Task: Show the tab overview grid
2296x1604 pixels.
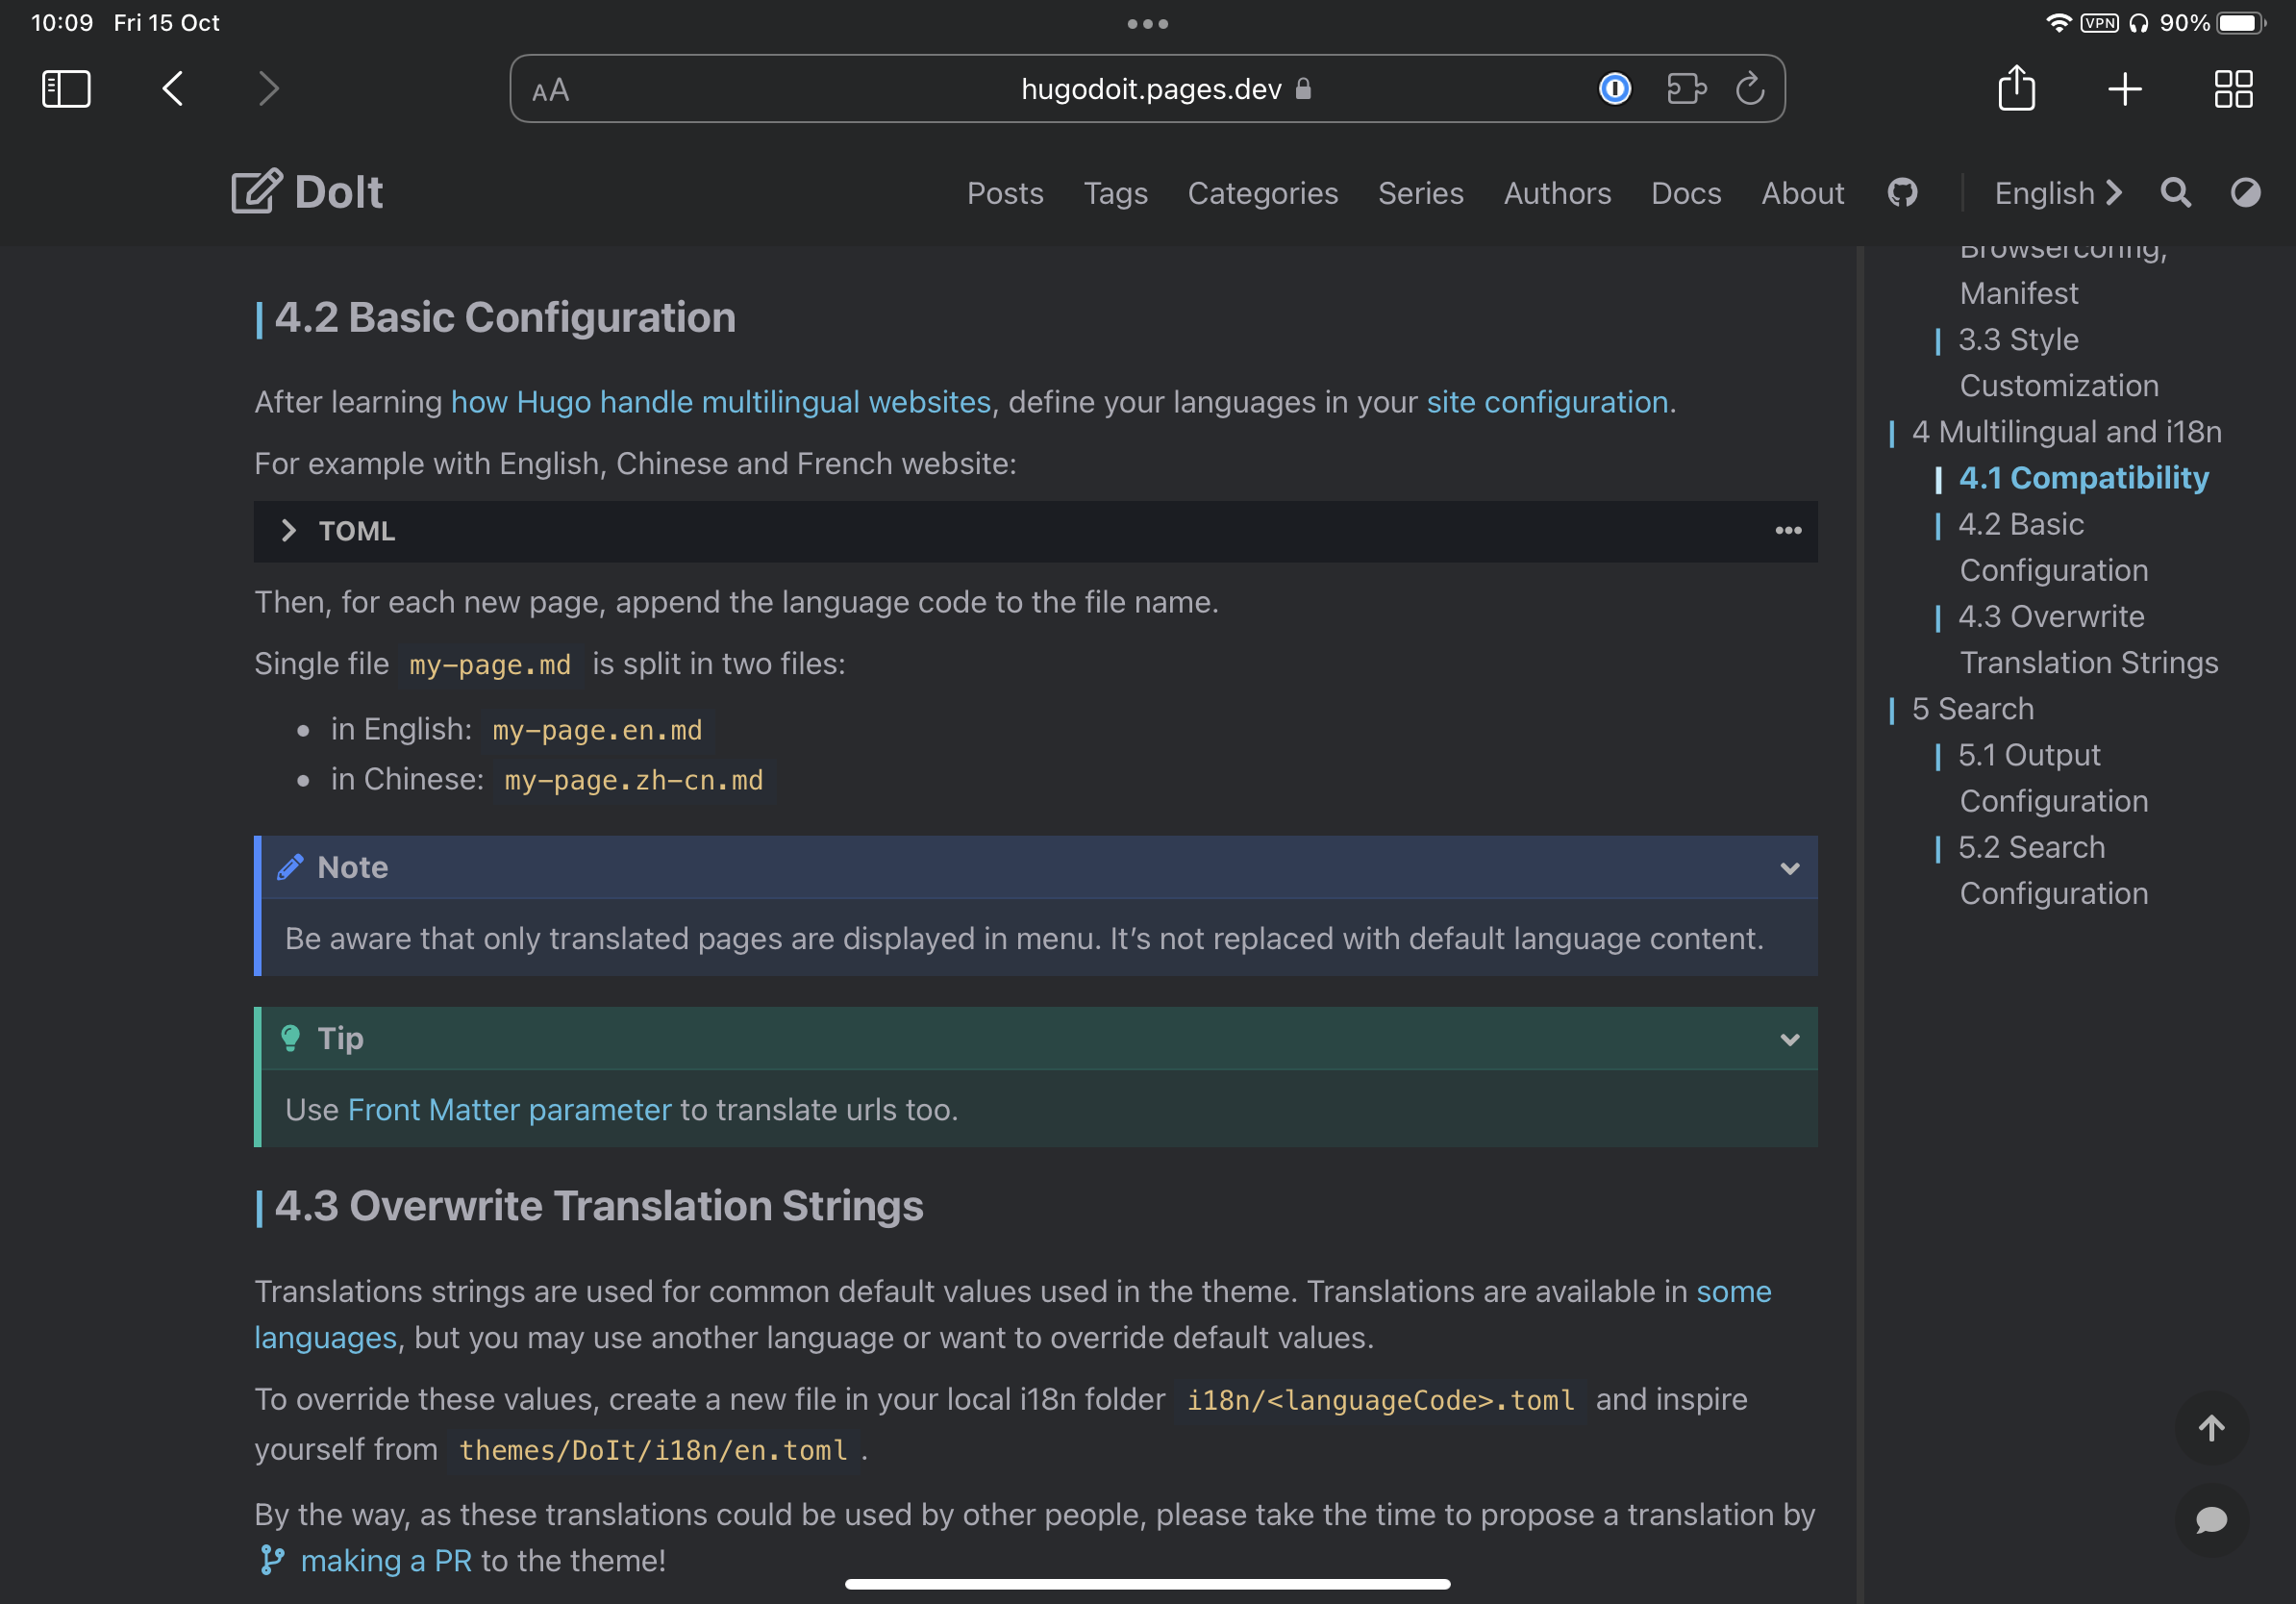Action: [x=2234, y=89]
